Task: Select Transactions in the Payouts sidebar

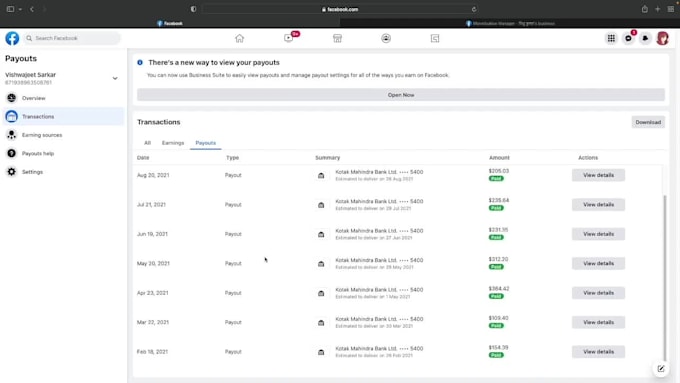Action: [x=64, y=116]
